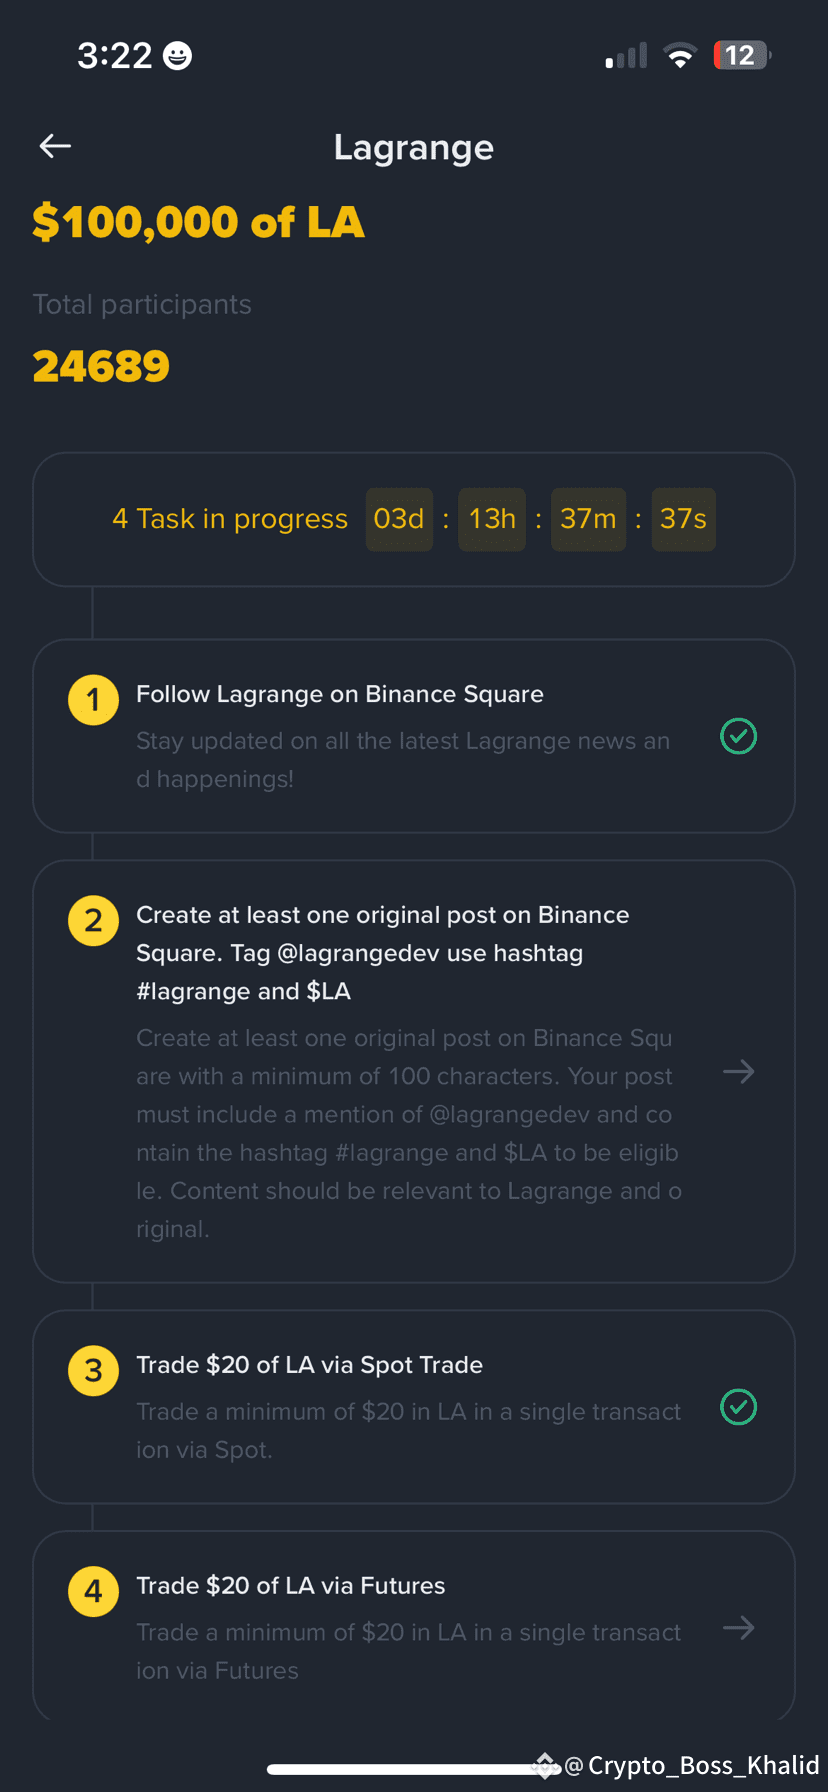Image resolution: width=828 pixels, height=1792 pixels.
Task: Tap the smiley face icon beside the time
Action: point(178,55)
